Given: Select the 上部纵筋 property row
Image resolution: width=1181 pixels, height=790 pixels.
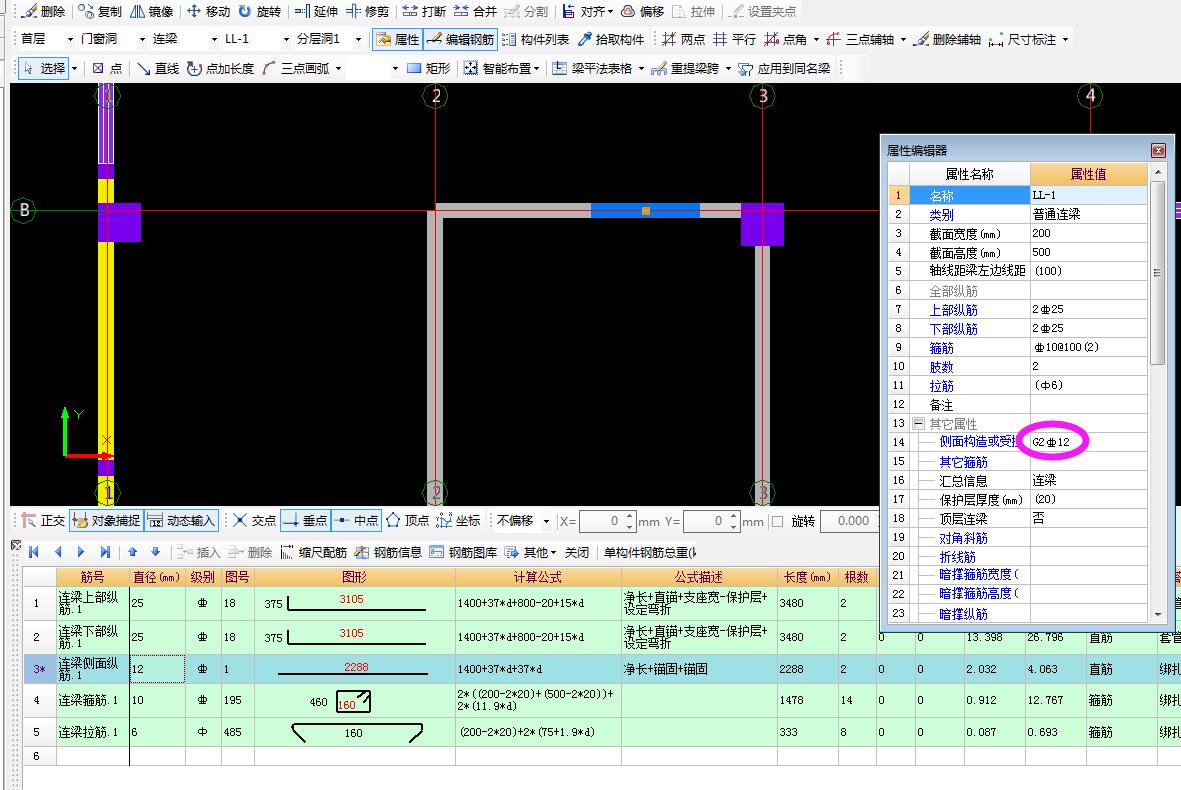Looking at the screenshot, I should (x=1018, y=310).
